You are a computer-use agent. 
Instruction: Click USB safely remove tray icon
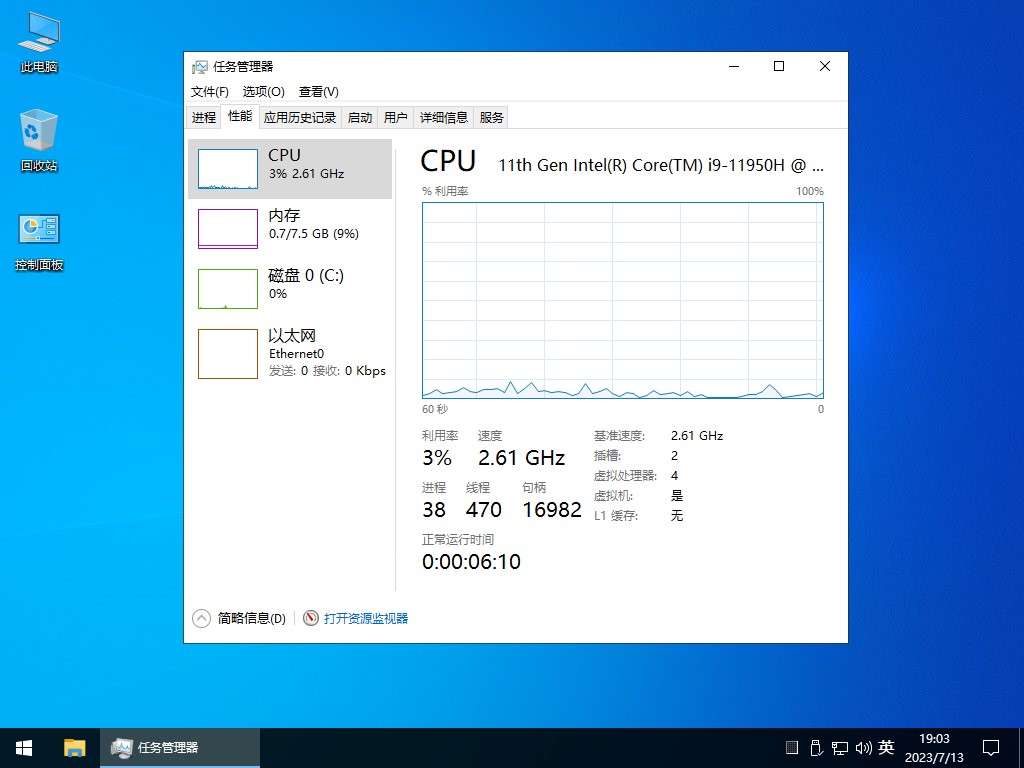coord(816,748)
